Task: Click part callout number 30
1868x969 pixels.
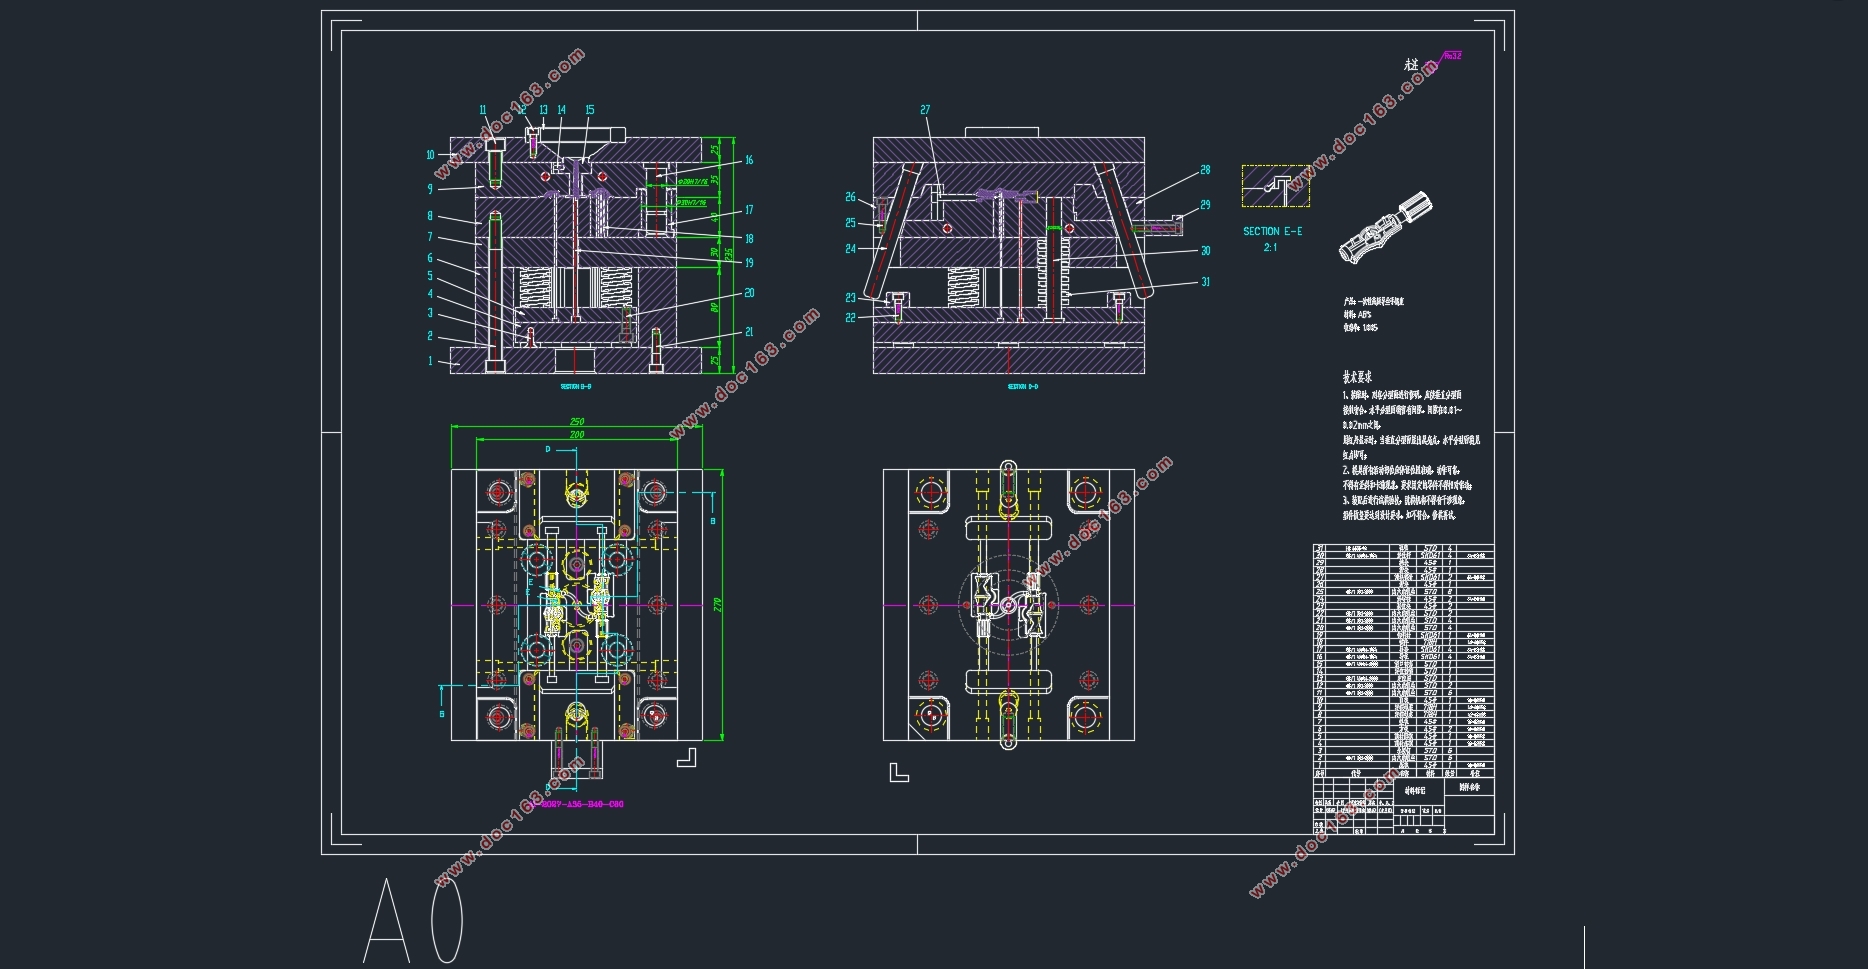Action: [1206, 251]
